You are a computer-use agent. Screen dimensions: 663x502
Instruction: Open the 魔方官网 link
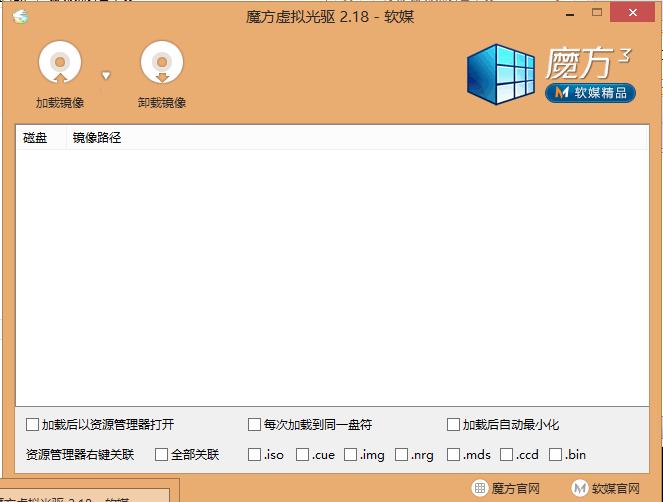506,488
